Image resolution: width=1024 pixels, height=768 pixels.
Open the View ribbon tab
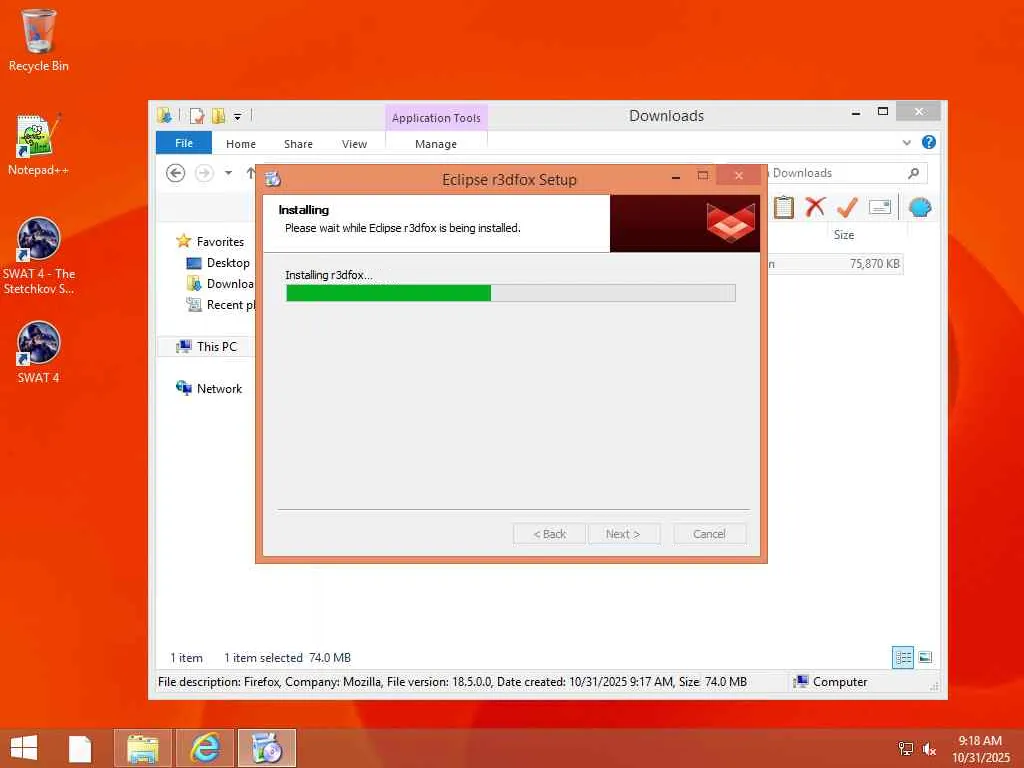(355, 144)
